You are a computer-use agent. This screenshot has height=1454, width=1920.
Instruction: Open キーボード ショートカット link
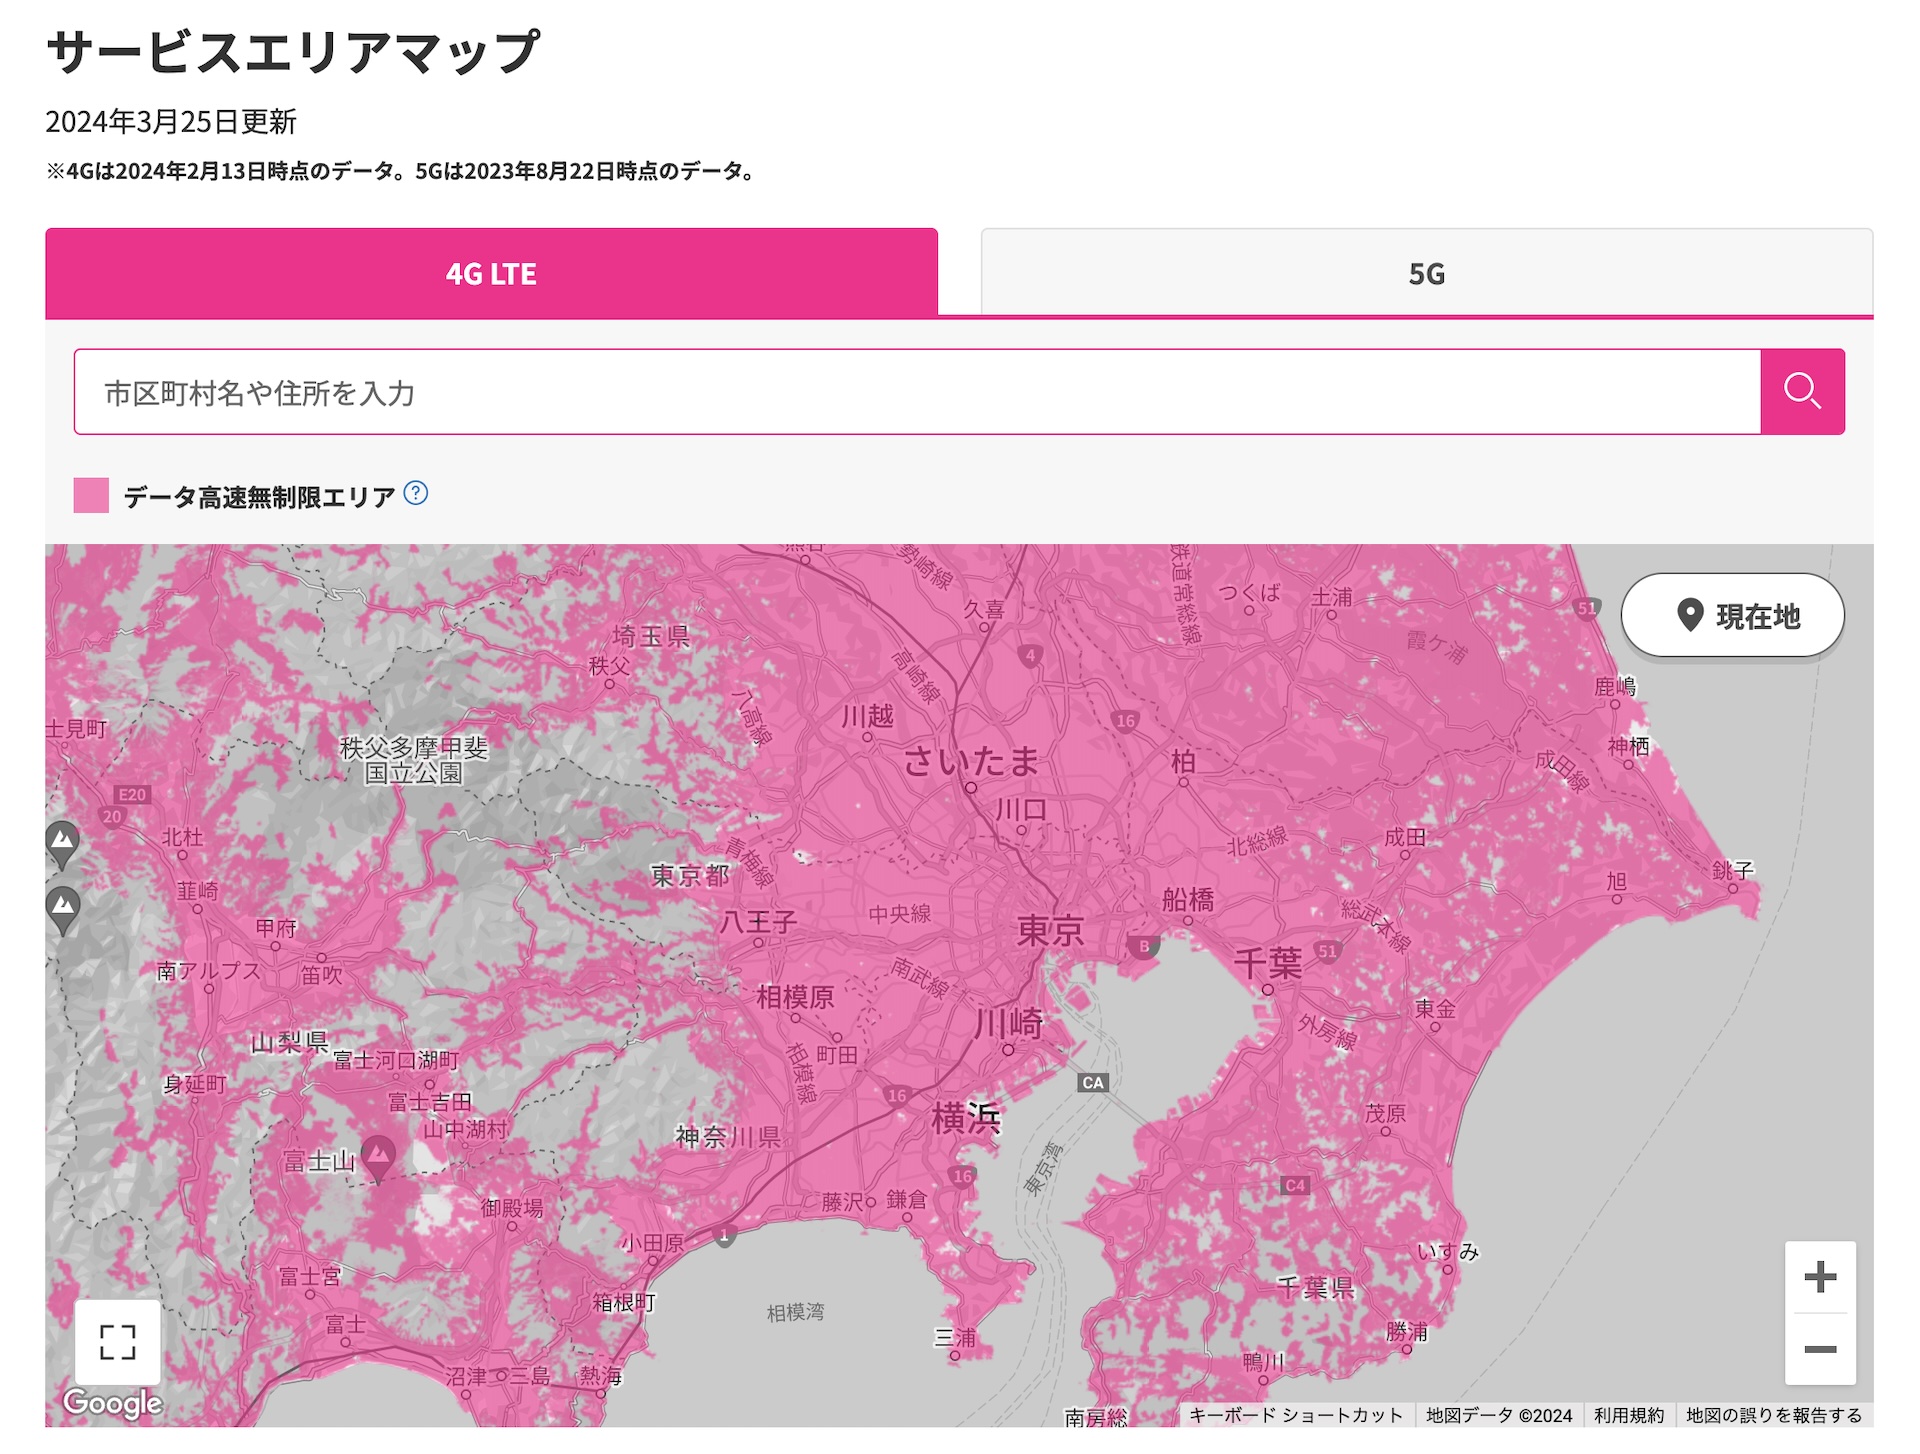(1296, 1415)
